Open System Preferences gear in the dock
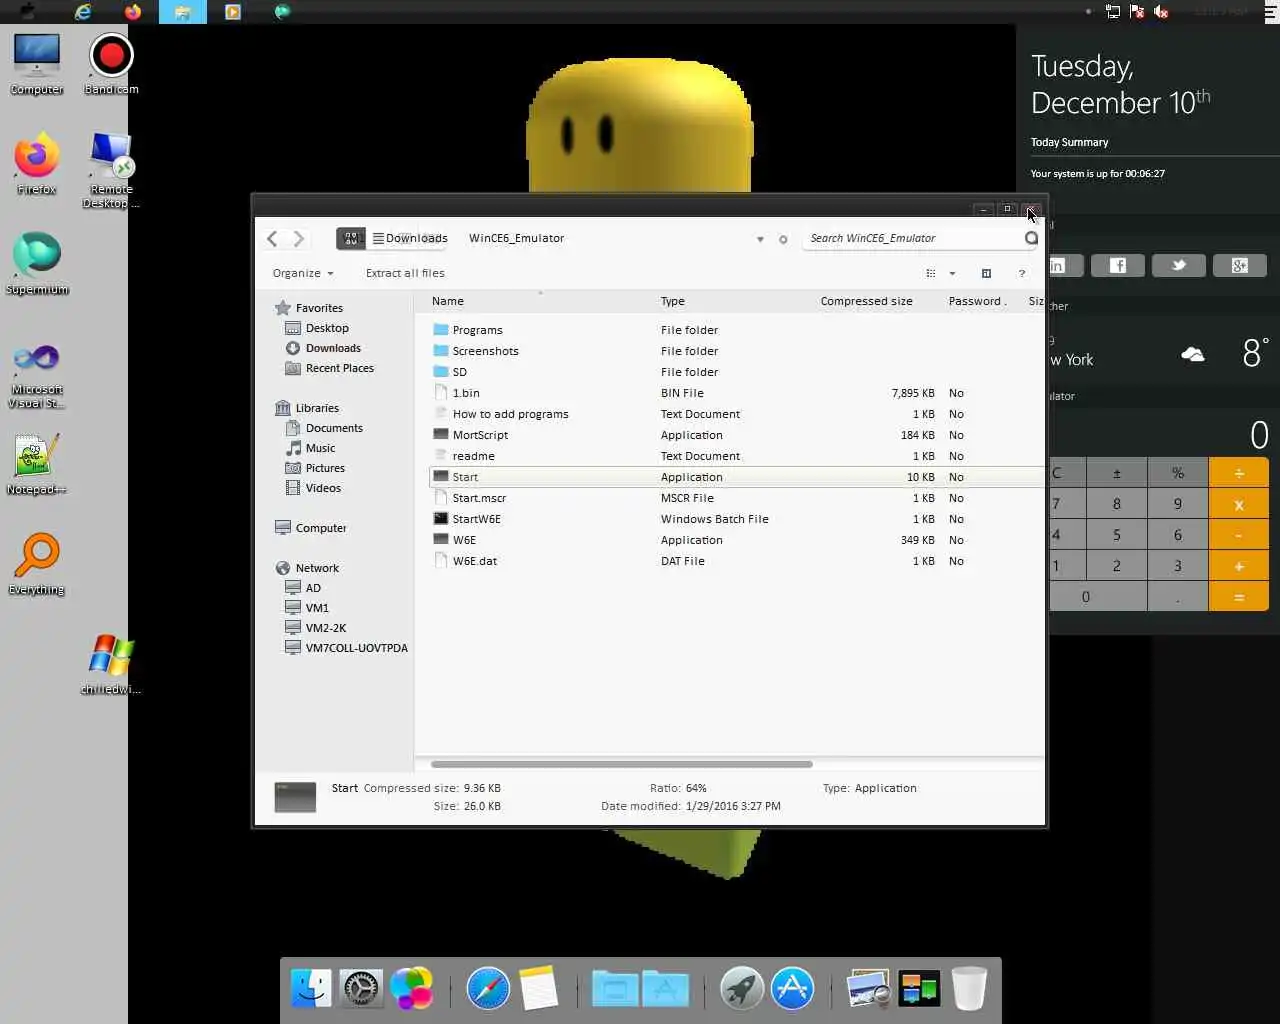The height and width of the screenshot is (1024, 1280). (361, 989)
